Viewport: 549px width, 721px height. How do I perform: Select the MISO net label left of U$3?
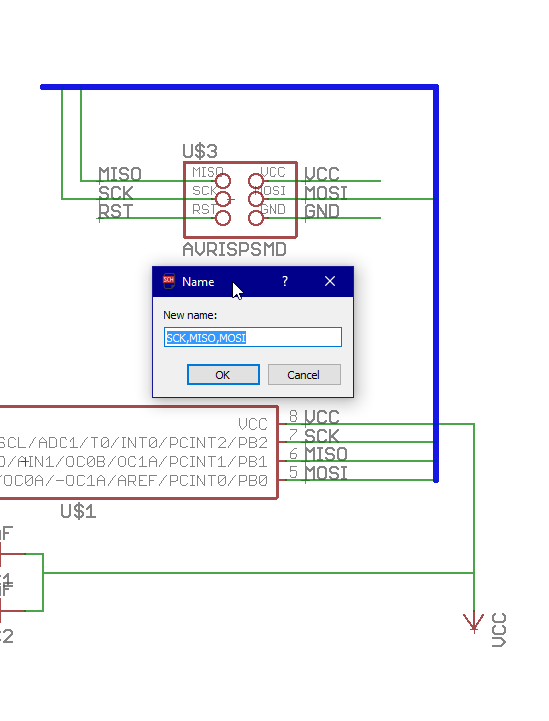coord(120,174)
